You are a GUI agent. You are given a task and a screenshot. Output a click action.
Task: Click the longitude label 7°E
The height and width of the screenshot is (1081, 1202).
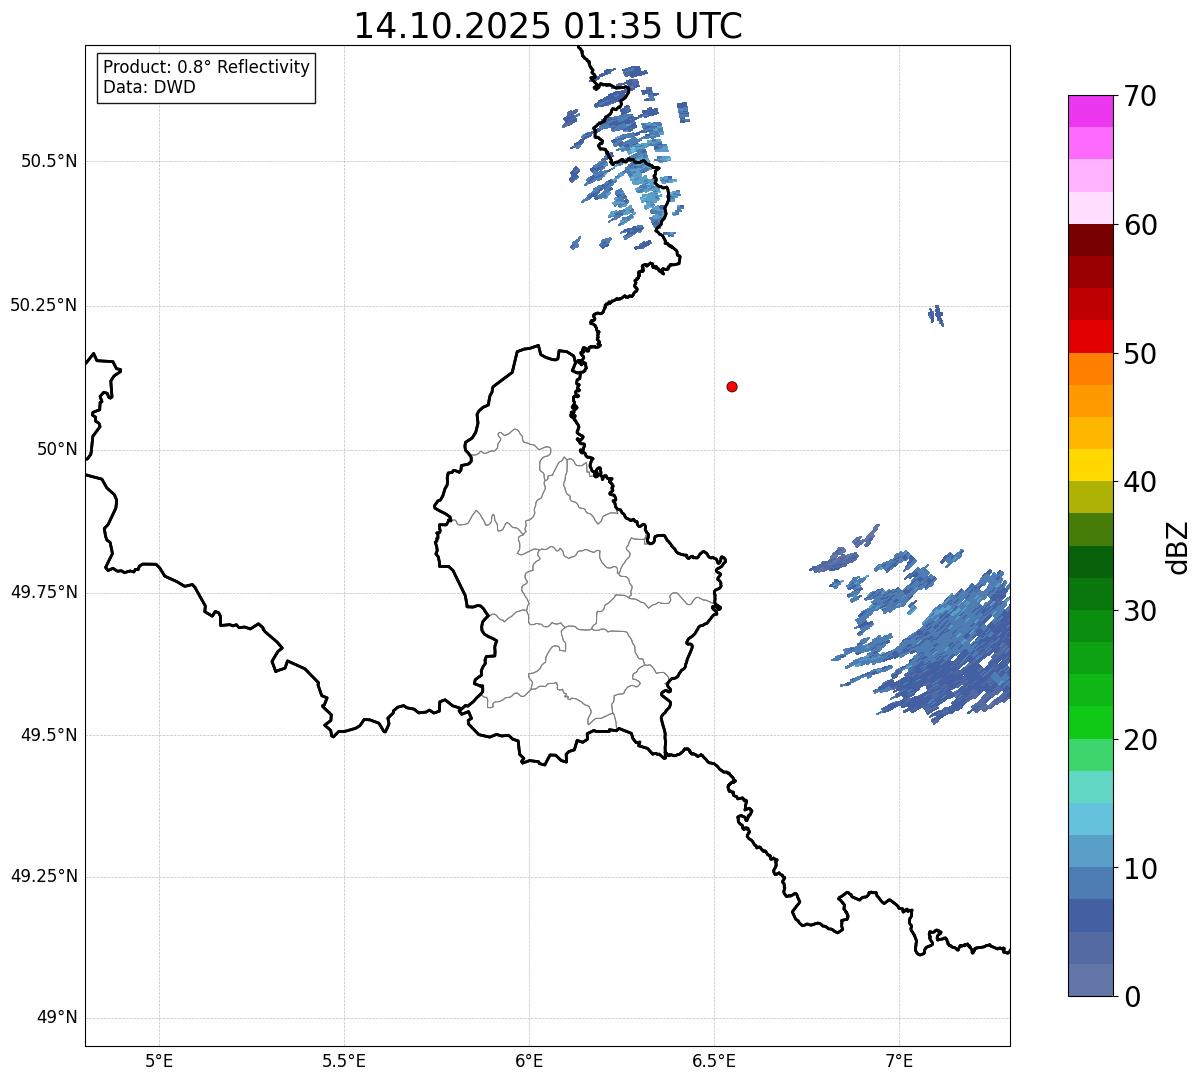click(899, 1060)
